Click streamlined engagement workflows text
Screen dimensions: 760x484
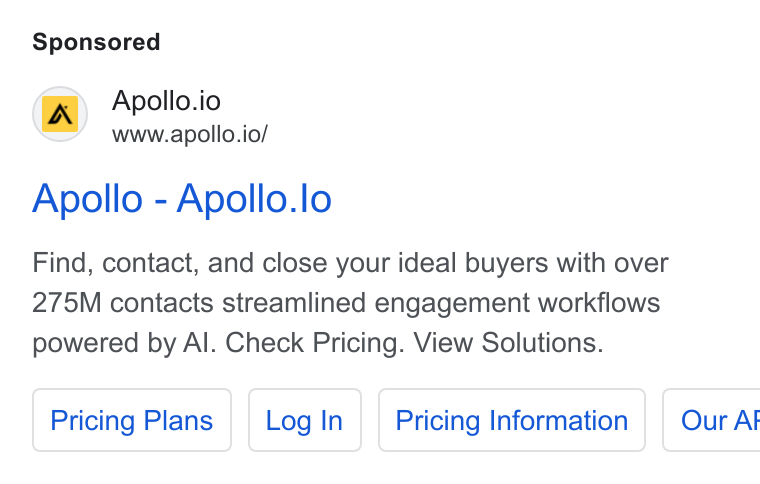[x=441, y=303]
